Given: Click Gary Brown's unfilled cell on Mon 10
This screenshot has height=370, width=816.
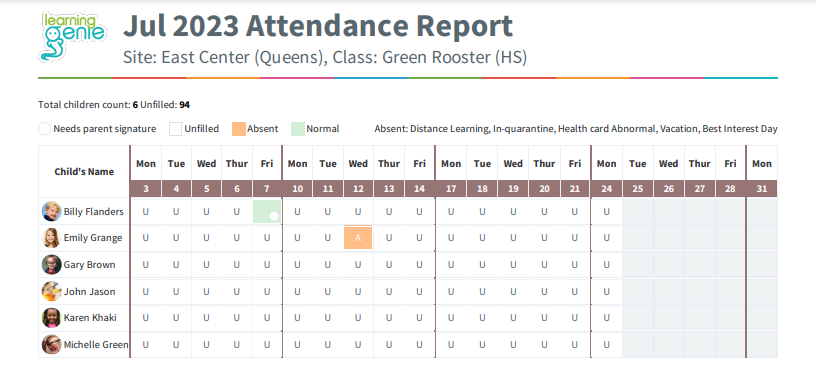Looking at the screenshot, I should coord(297,264).
